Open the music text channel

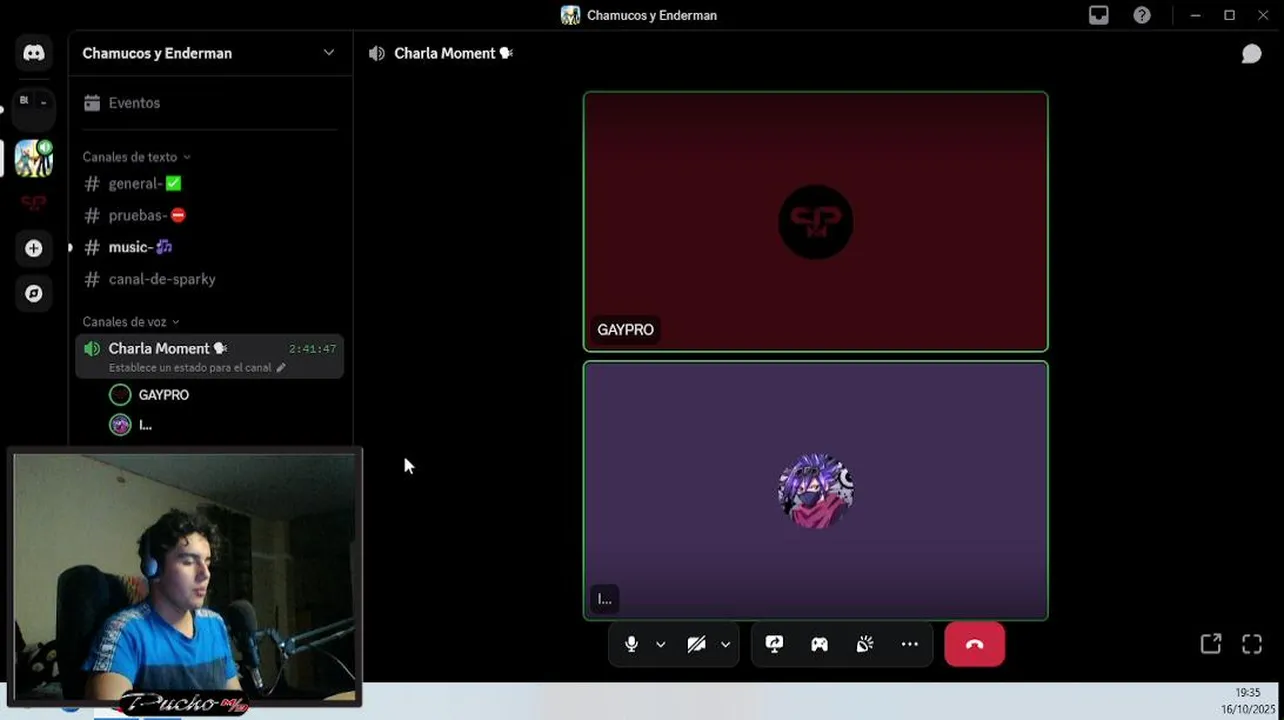click(x=210, y=247)
